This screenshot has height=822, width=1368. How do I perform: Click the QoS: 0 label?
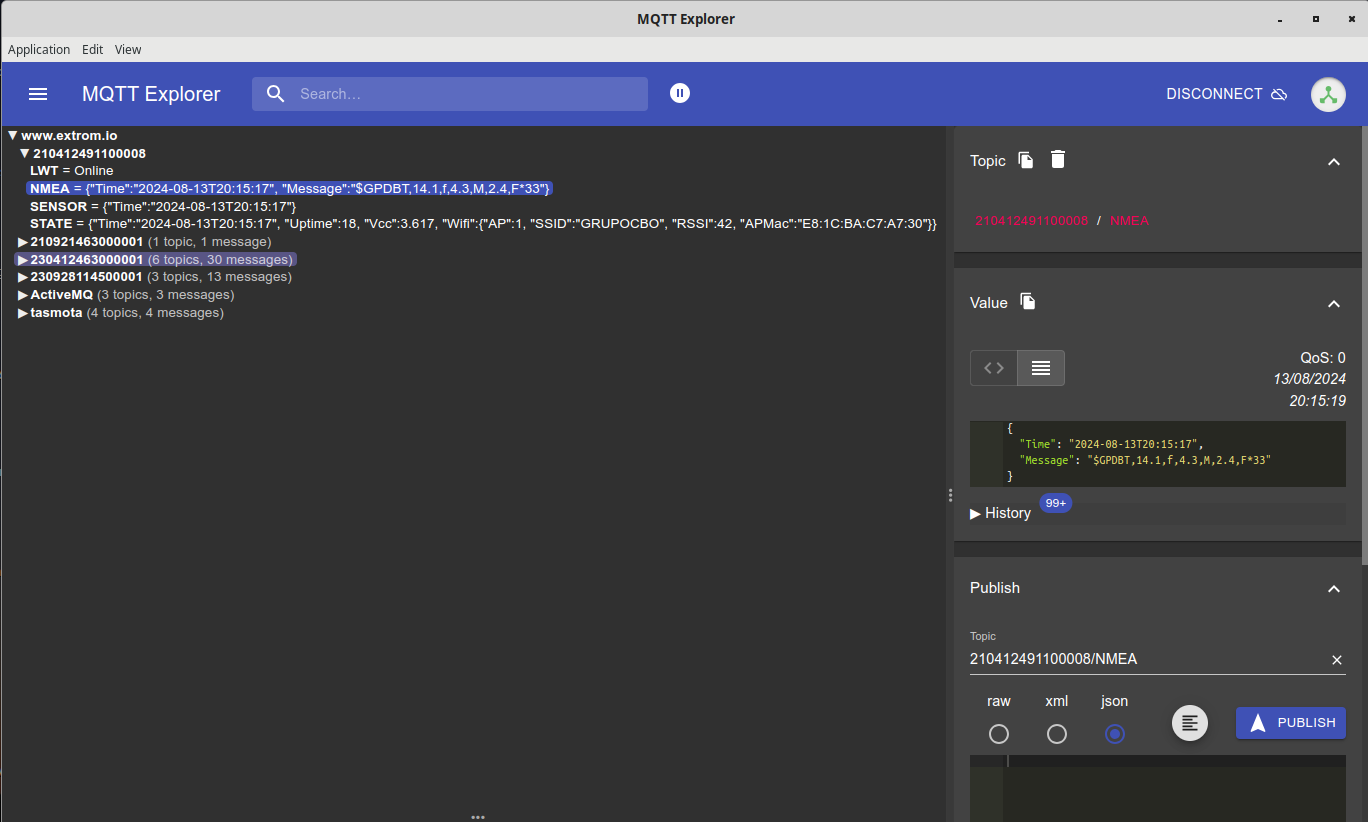click(1322, 358)
